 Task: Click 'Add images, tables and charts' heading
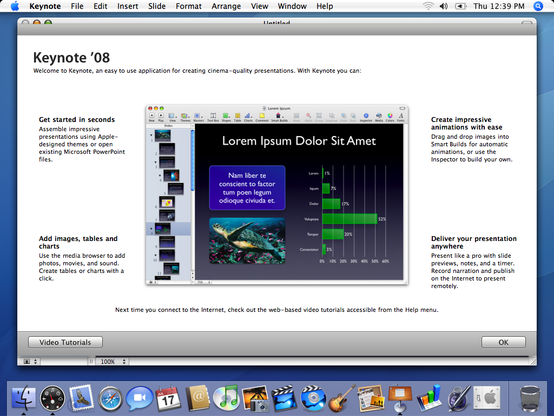78,242
